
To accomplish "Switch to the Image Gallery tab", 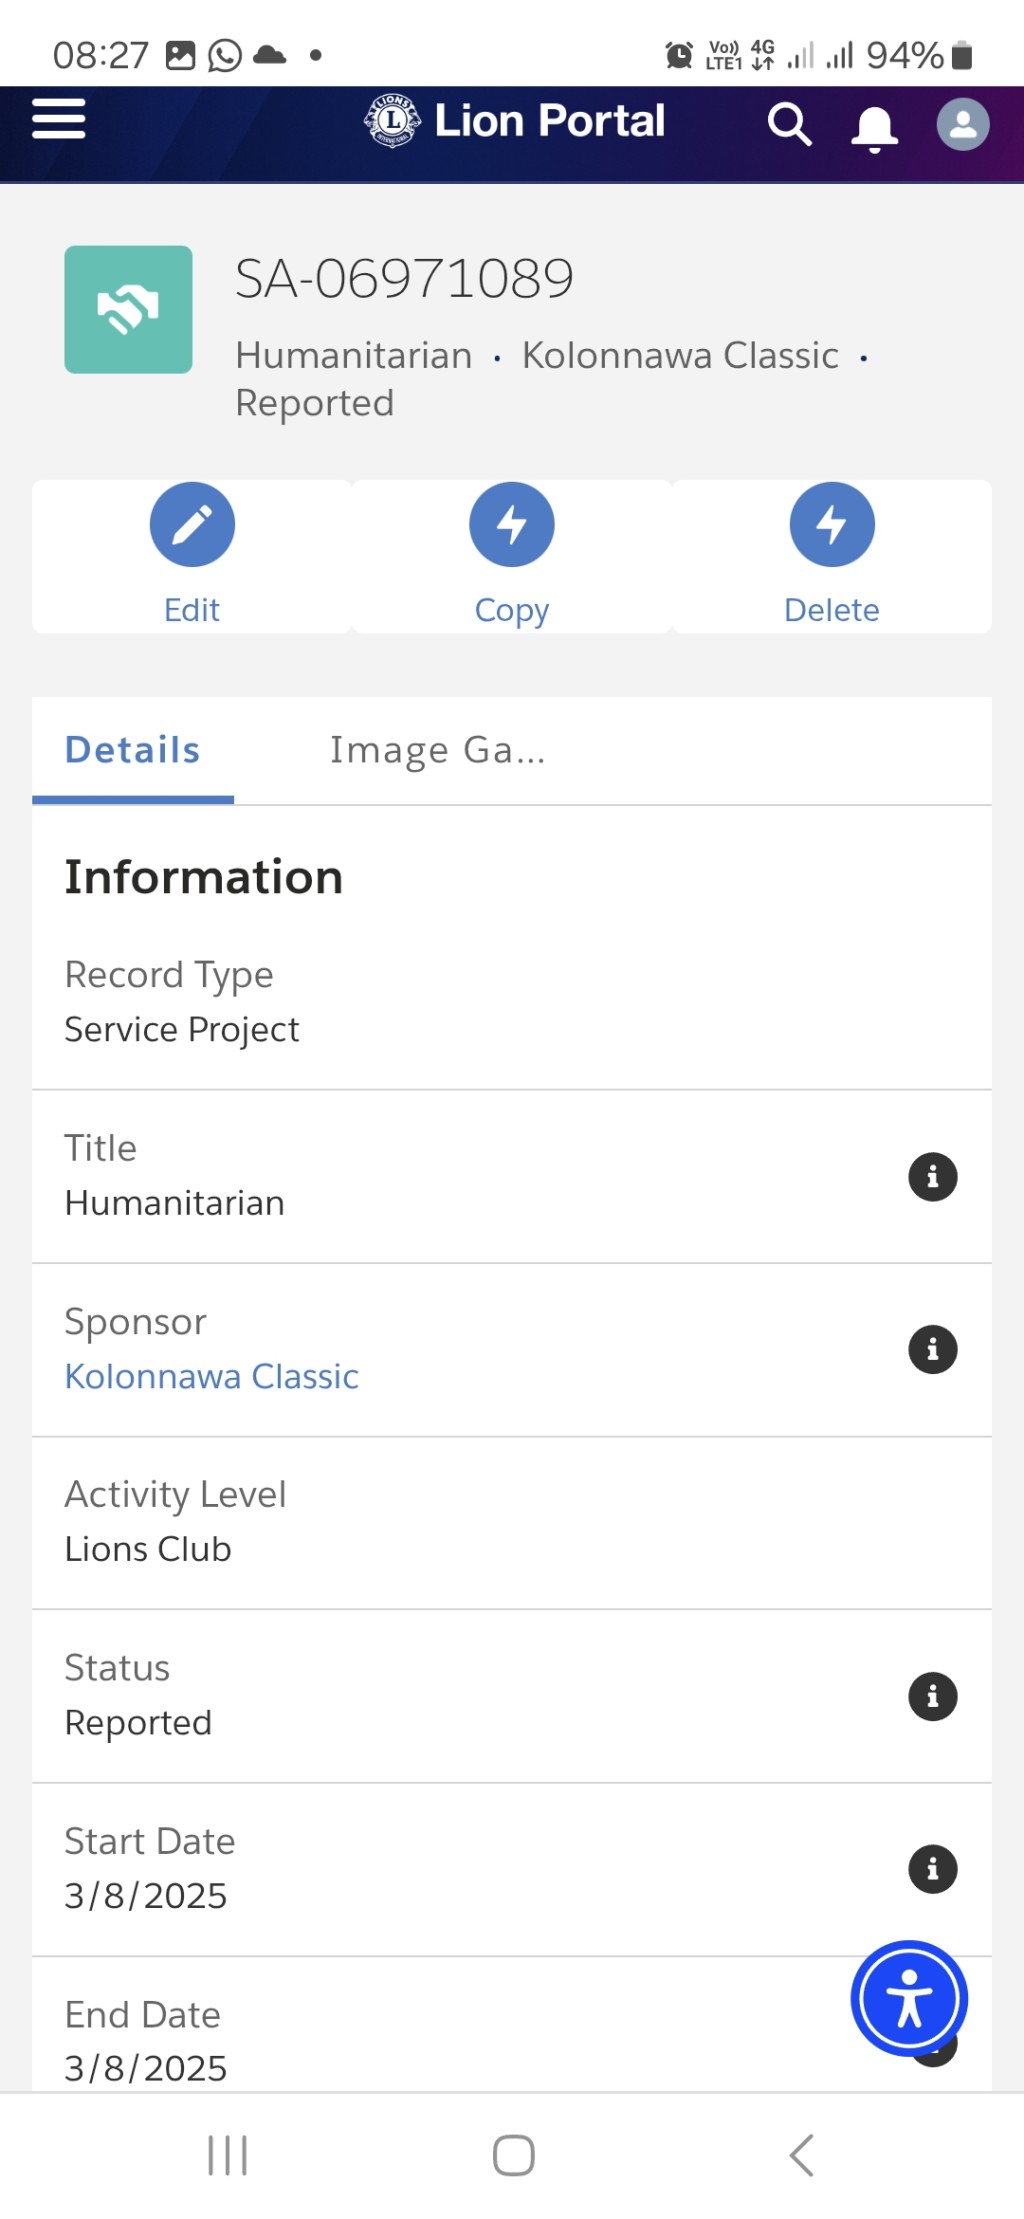I will click(x=438, y=751).
